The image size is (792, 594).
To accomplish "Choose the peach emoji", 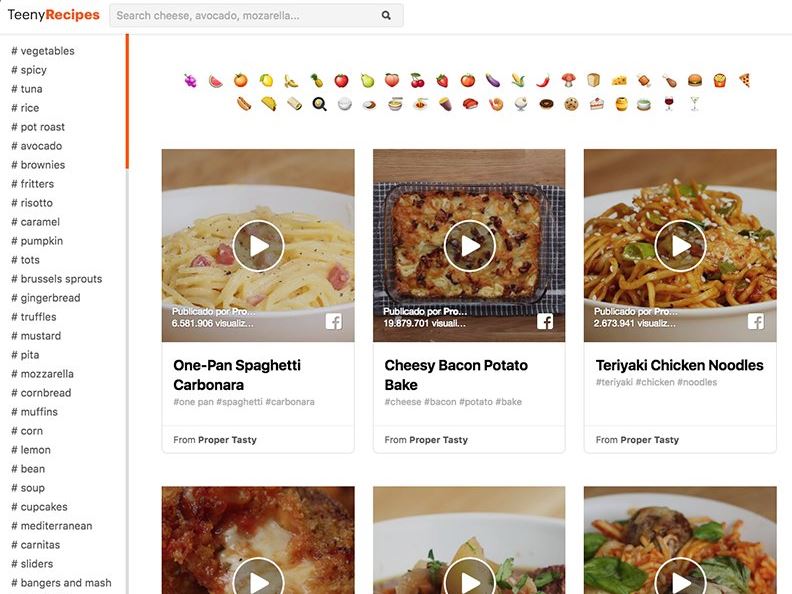I will (x=392, y=80).
